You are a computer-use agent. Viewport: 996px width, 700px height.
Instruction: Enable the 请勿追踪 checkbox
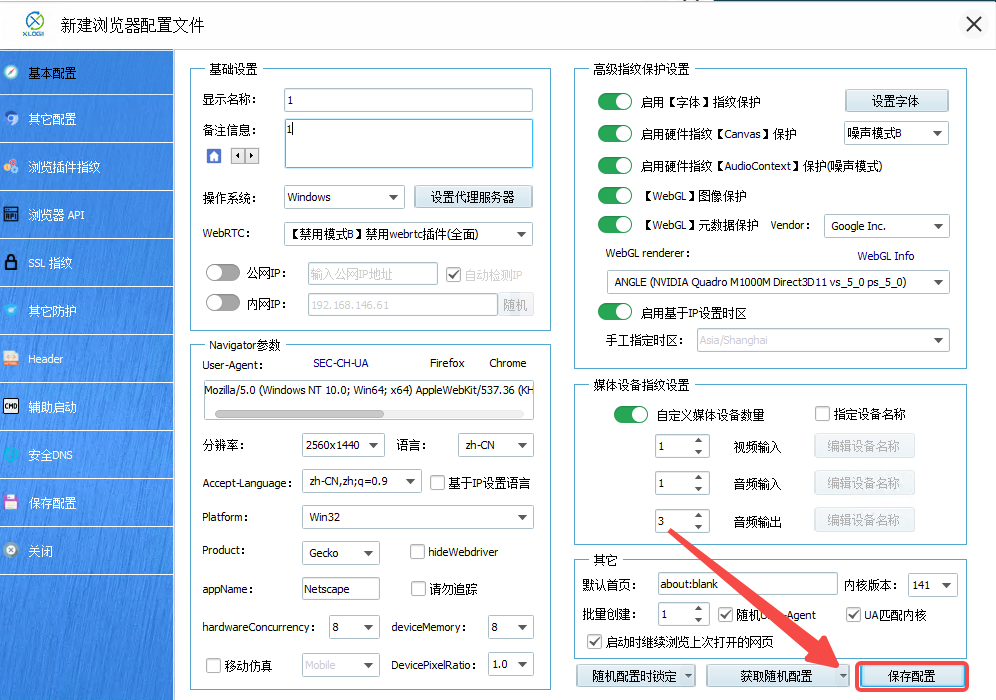419,589
